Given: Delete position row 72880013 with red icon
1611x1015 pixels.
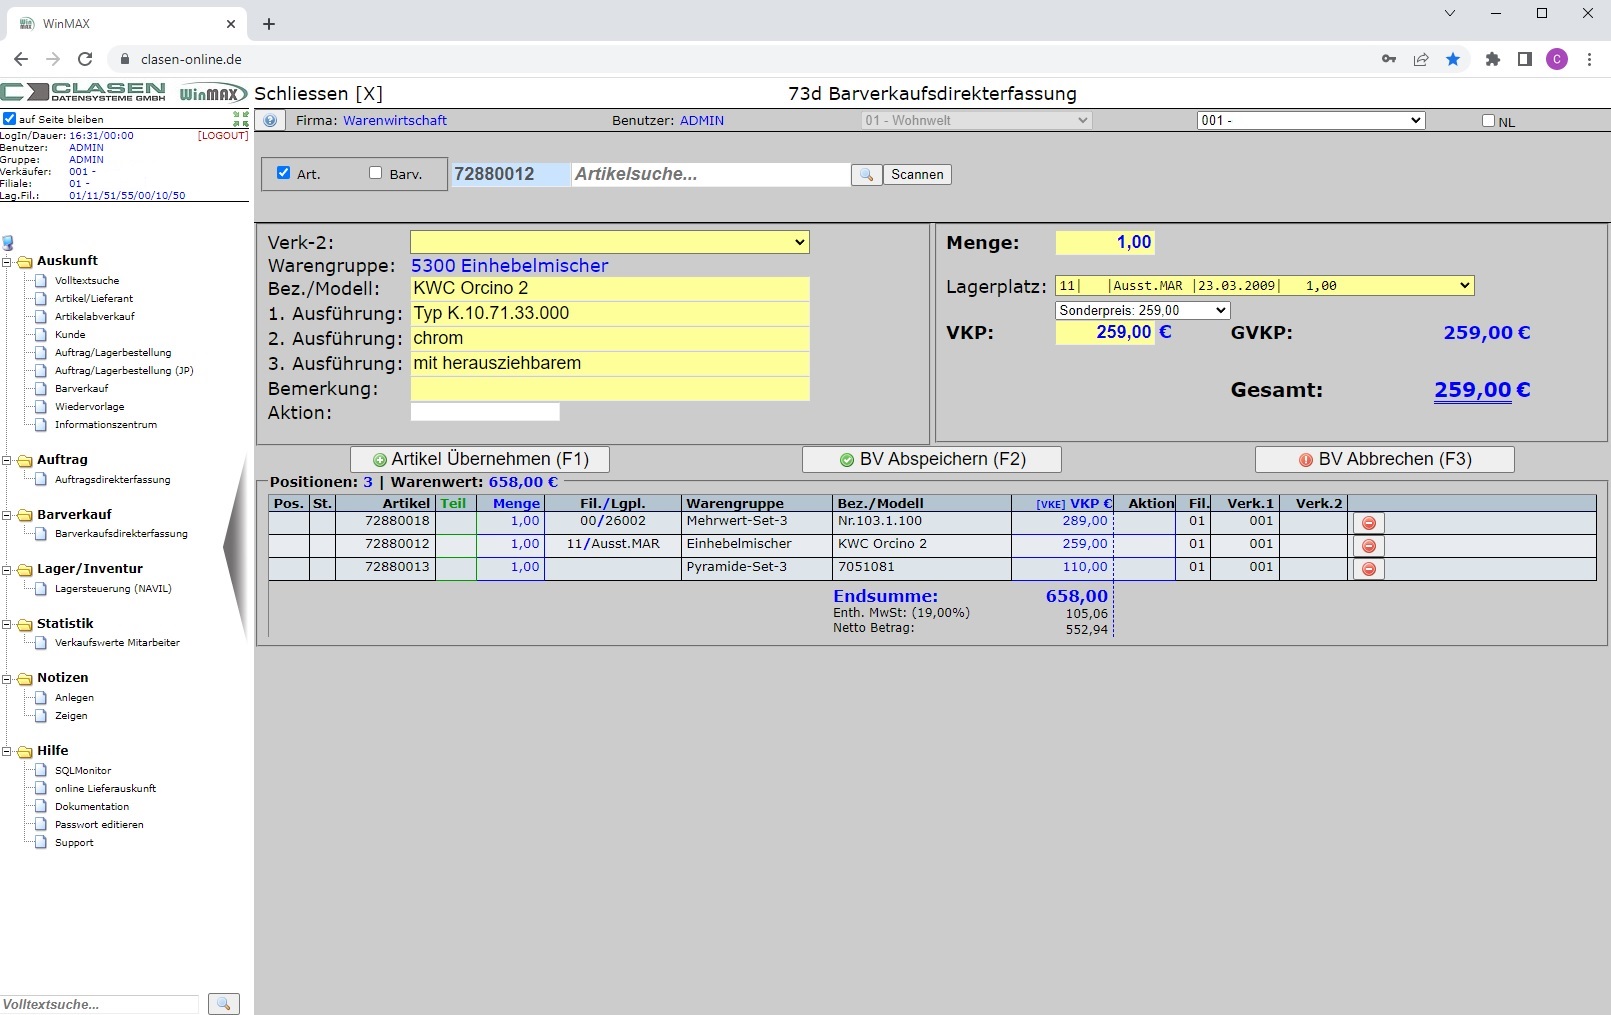Looking at the screenshot, I should tap(1369, 569).
